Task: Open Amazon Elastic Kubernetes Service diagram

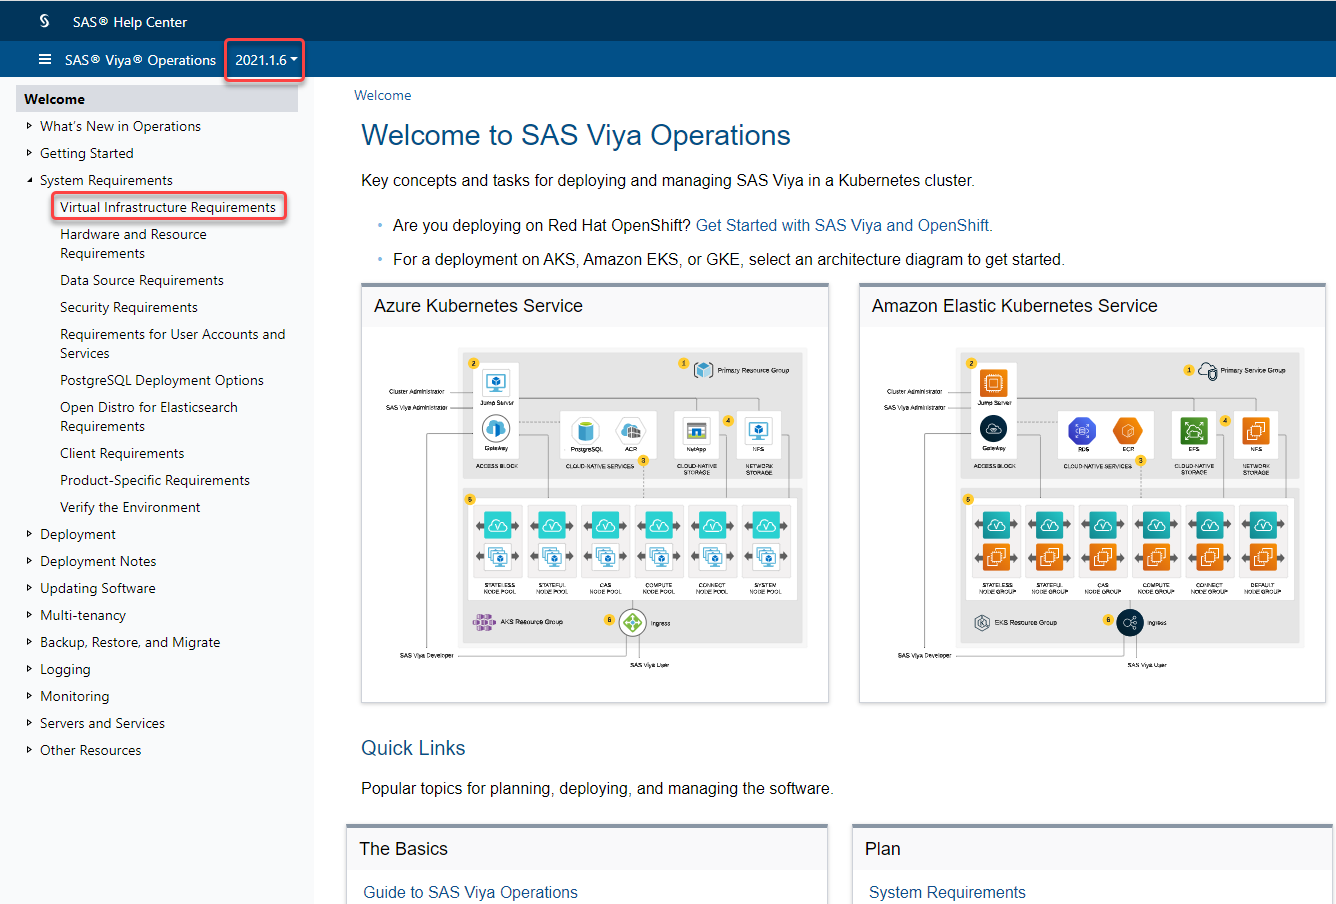Action: [x=1092, y=510]
